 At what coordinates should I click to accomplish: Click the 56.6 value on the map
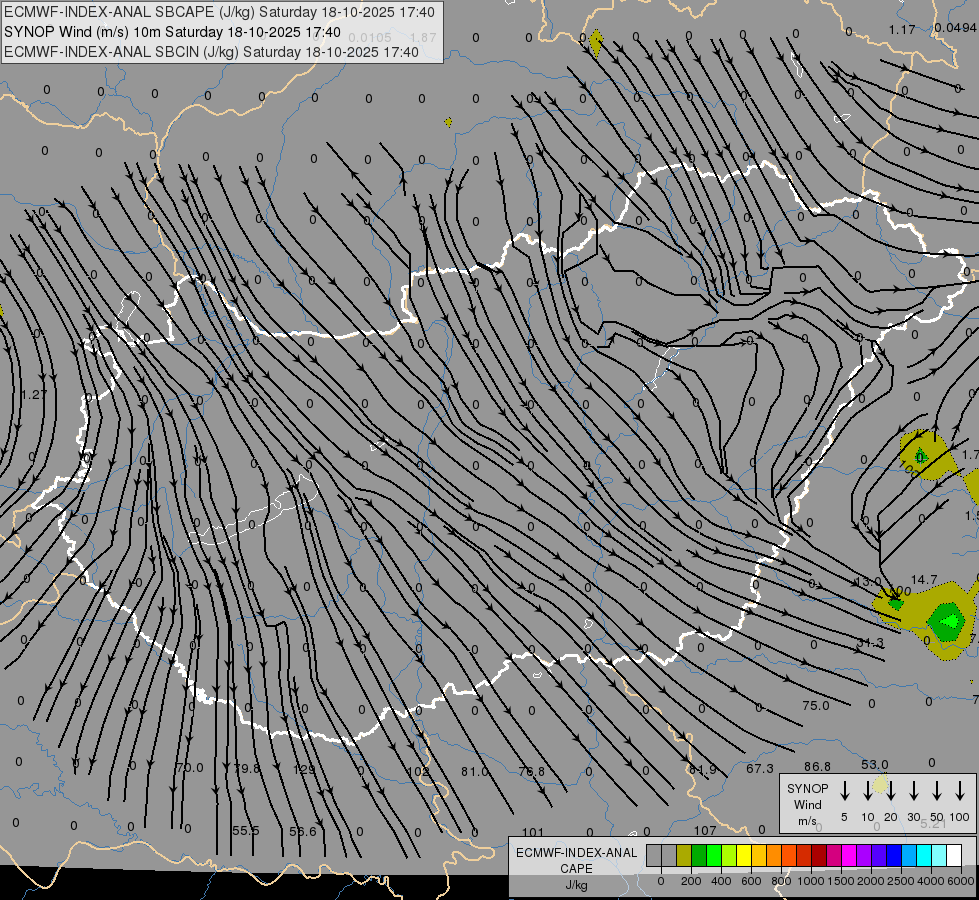click(303, 831)
